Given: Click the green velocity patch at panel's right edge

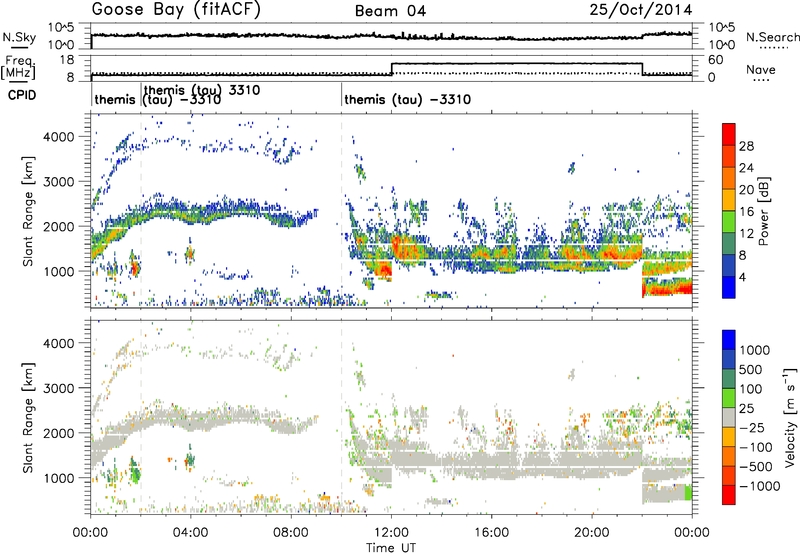Looking at the screenshot, I should (x=688, y=493).
